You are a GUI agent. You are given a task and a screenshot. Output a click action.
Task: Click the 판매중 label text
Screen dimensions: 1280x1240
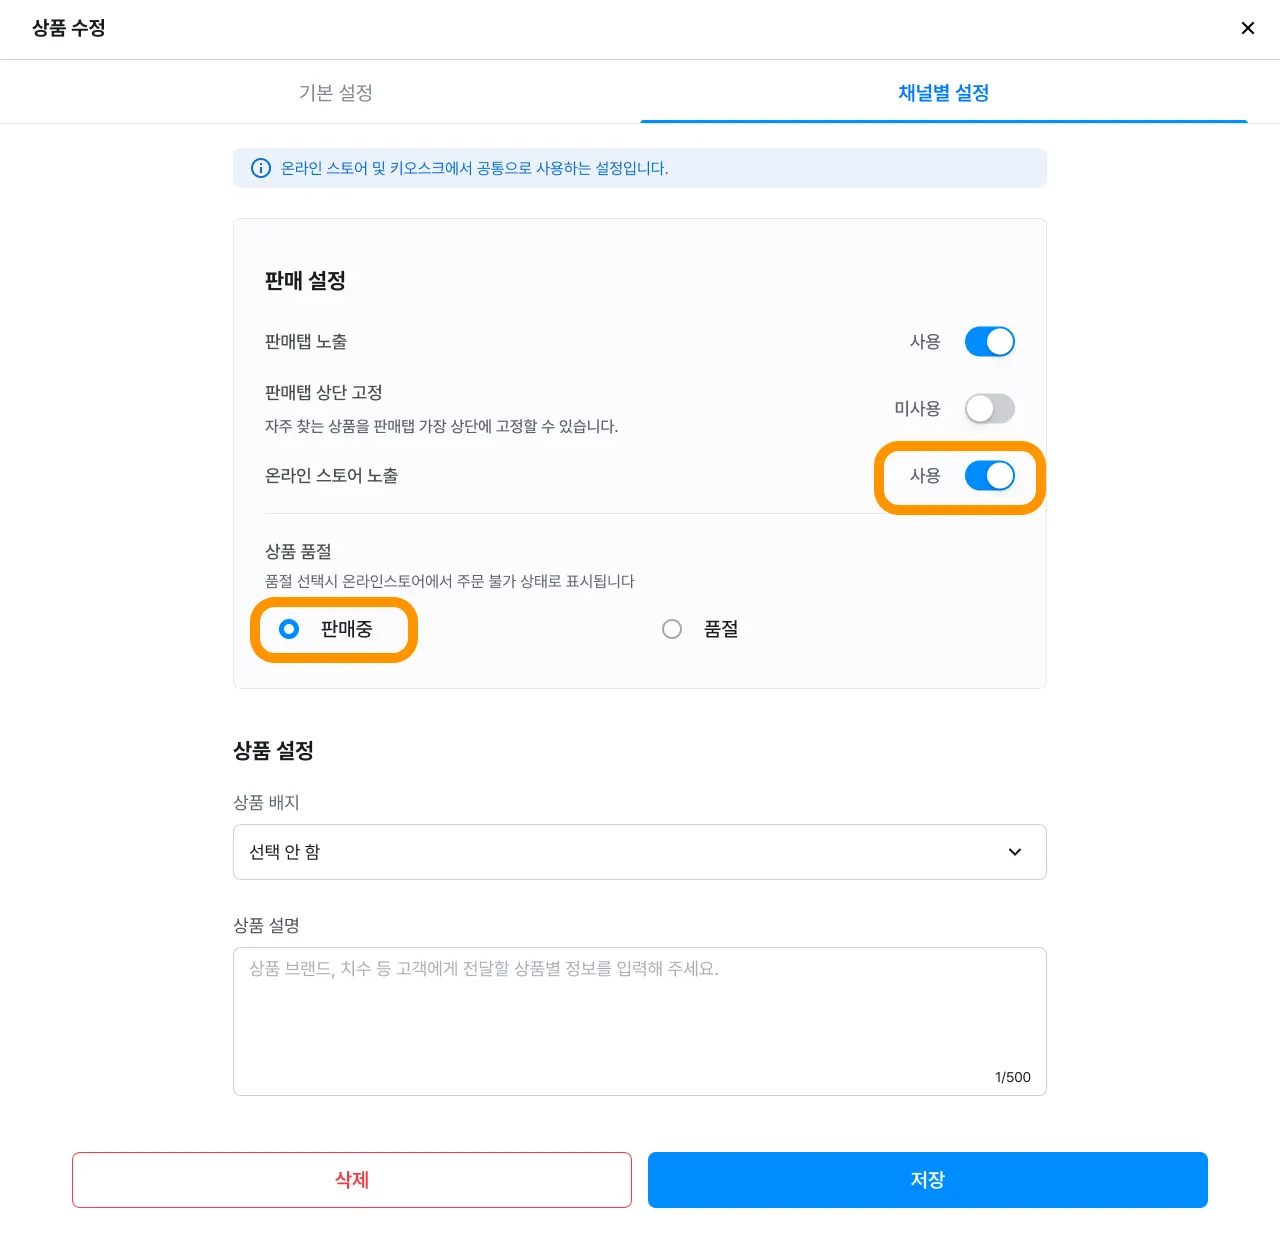click(x=346, y=629)
